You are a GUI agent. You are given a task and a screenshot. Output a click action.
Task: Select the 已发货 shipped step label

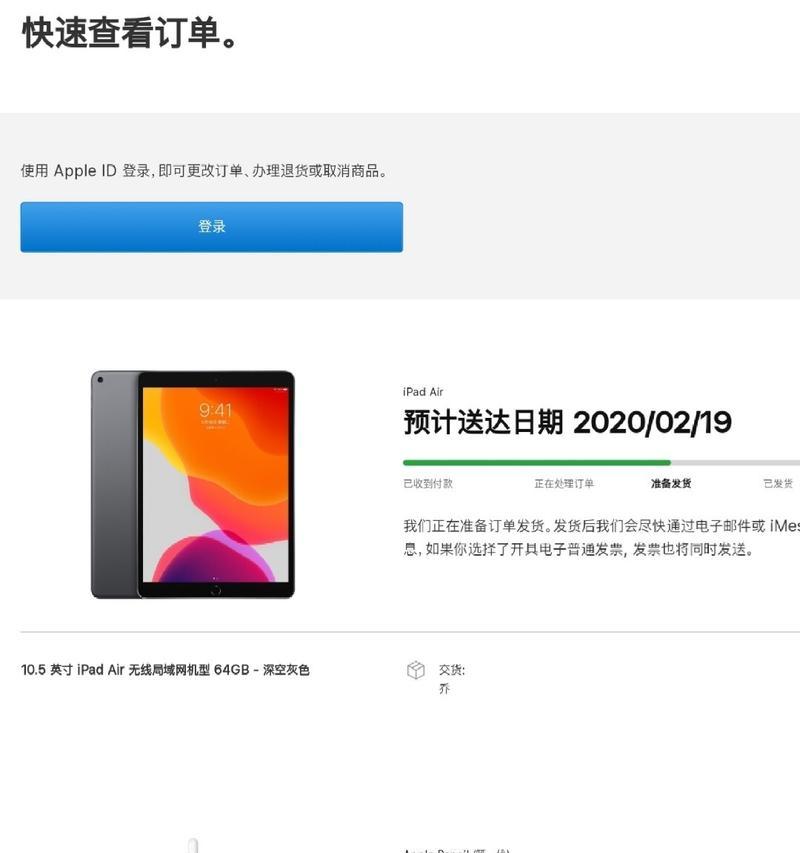[x=778, y=483]
